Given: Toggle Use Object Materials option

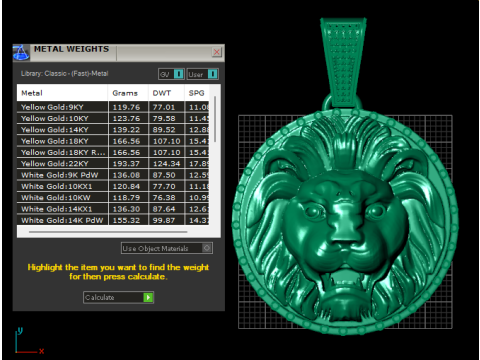Looking at the screenshot, I should [167, 248].
